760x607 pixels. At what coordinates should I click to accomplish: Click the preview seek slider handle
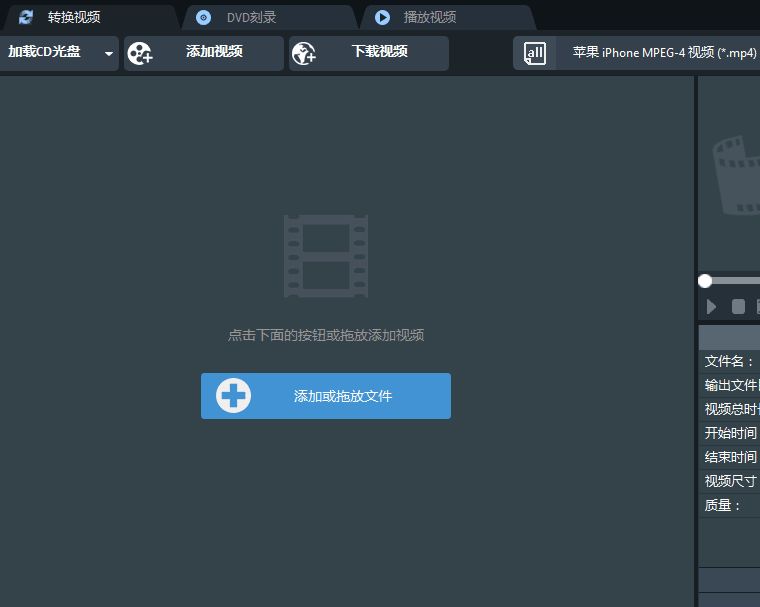point(705,281)
